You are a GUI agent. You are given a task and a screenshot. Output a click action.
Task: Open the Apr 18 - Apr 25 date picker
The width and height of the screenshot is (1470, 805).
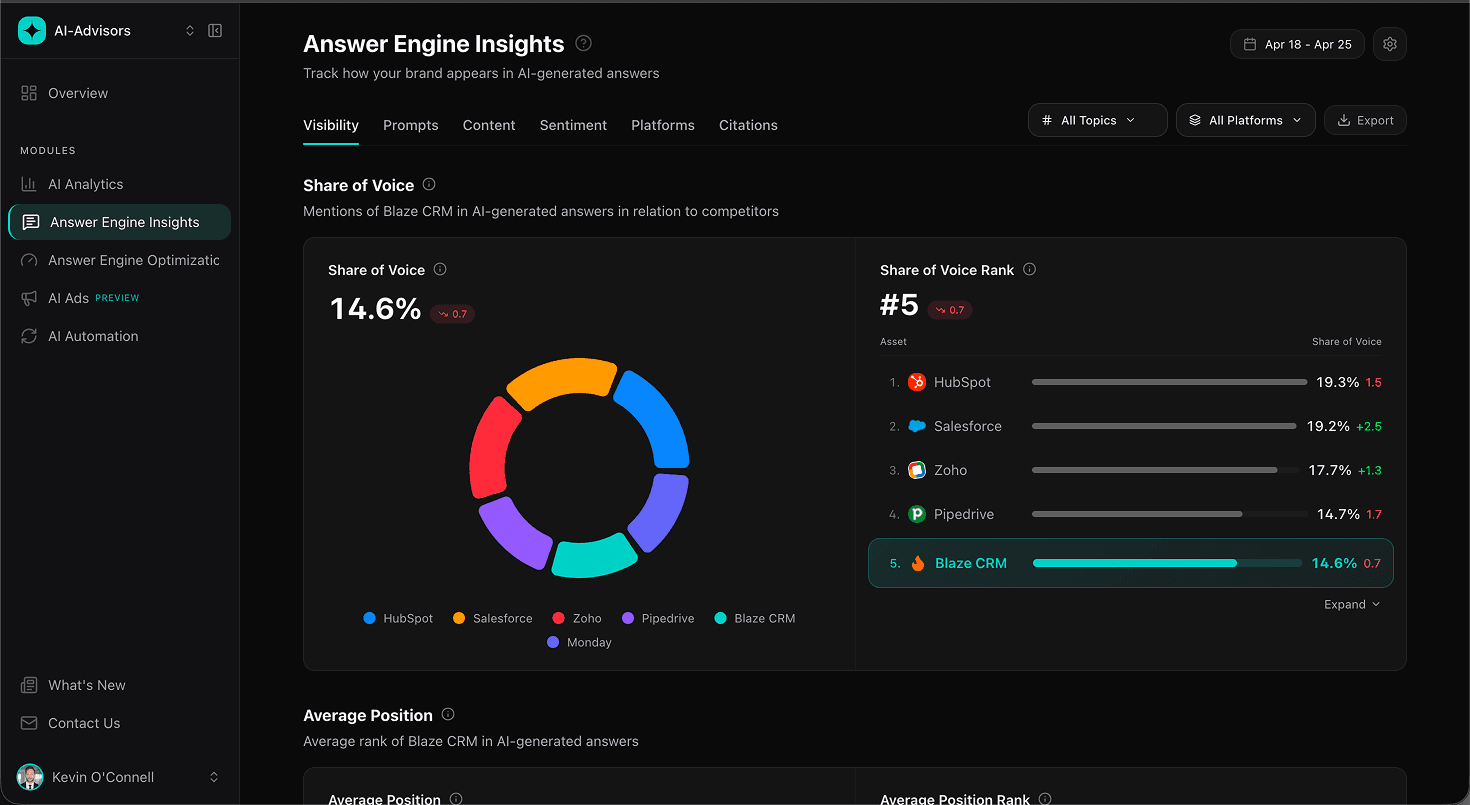click(x=1297, y=44)
